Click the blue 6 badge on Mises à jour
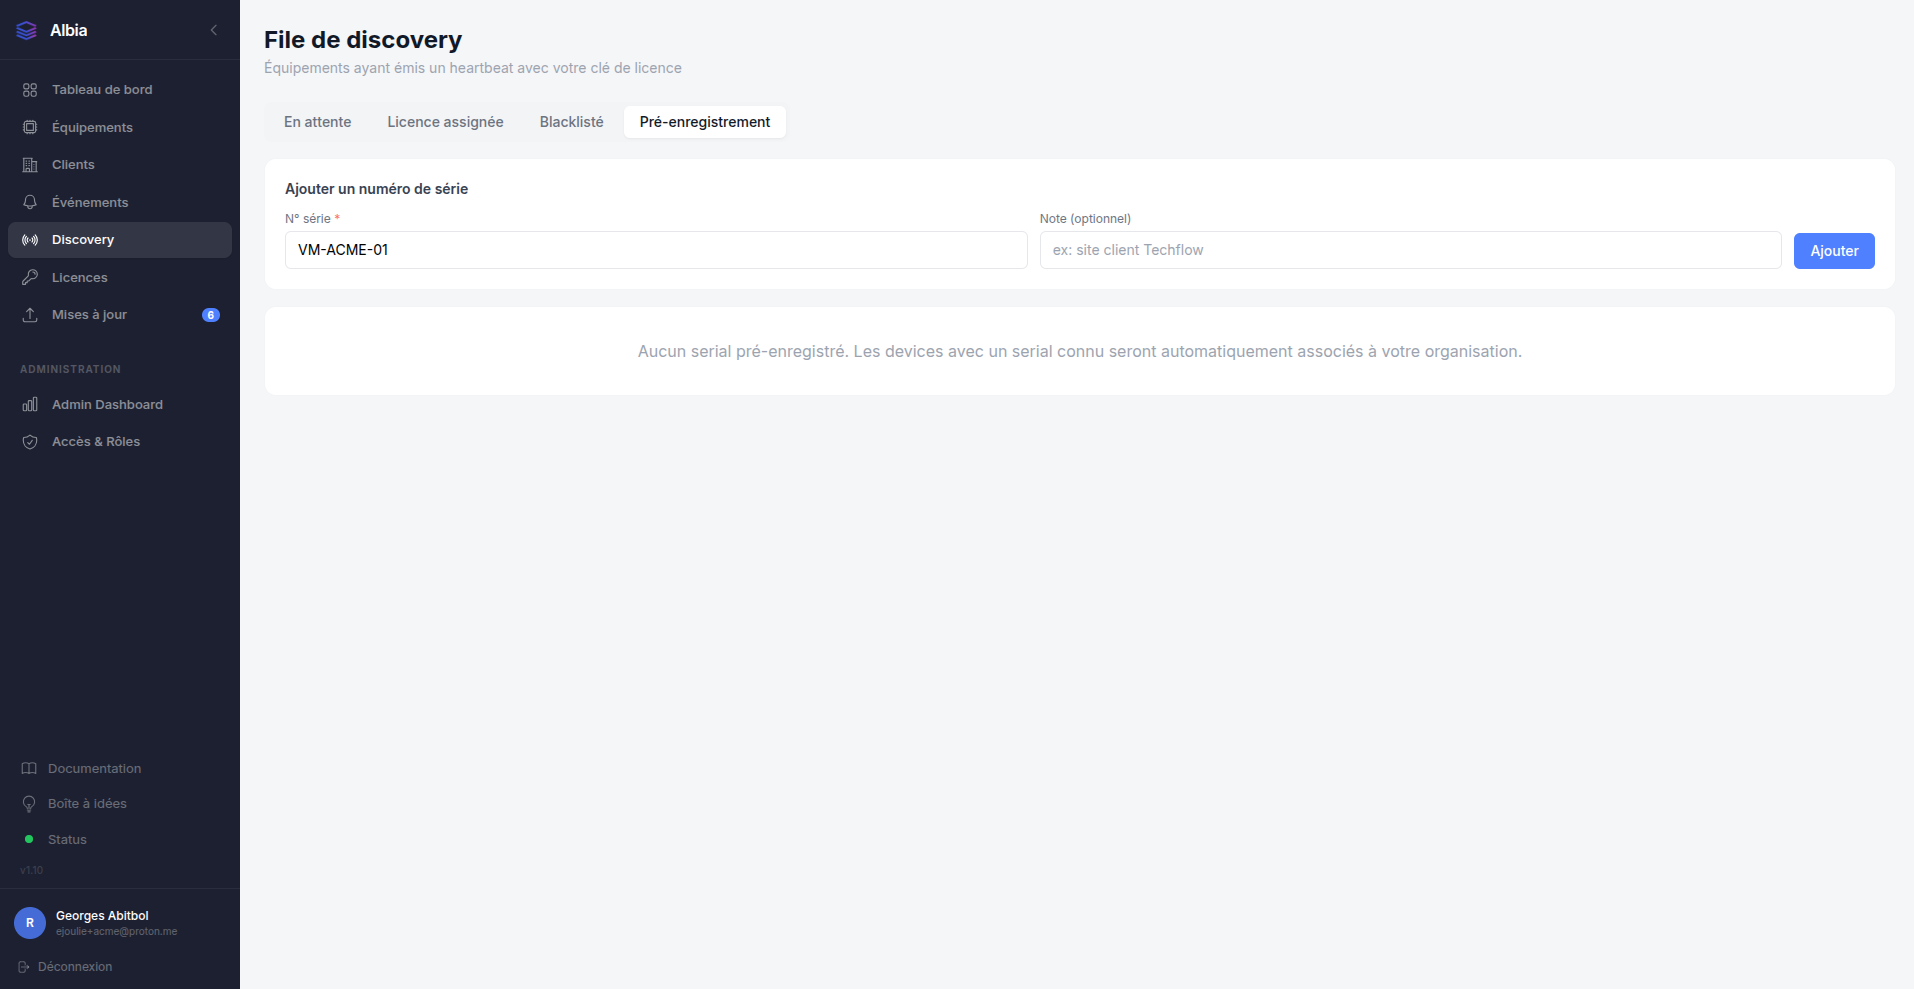 pyautogui.click(x=211, y=315)
